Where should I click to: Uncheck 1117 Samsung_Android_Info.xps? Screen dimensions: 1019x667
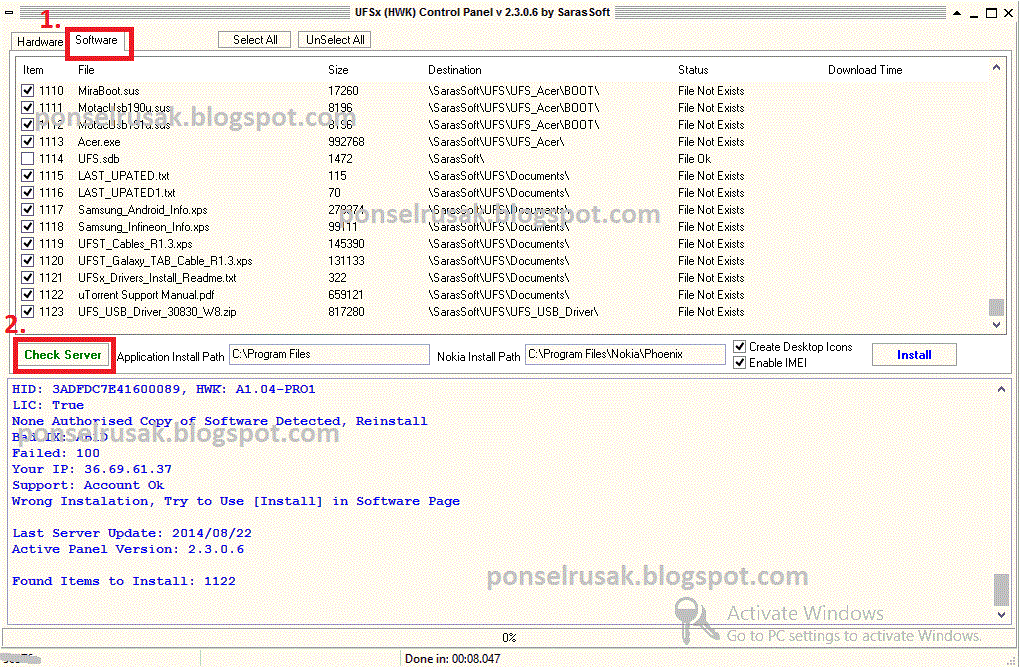27,209
